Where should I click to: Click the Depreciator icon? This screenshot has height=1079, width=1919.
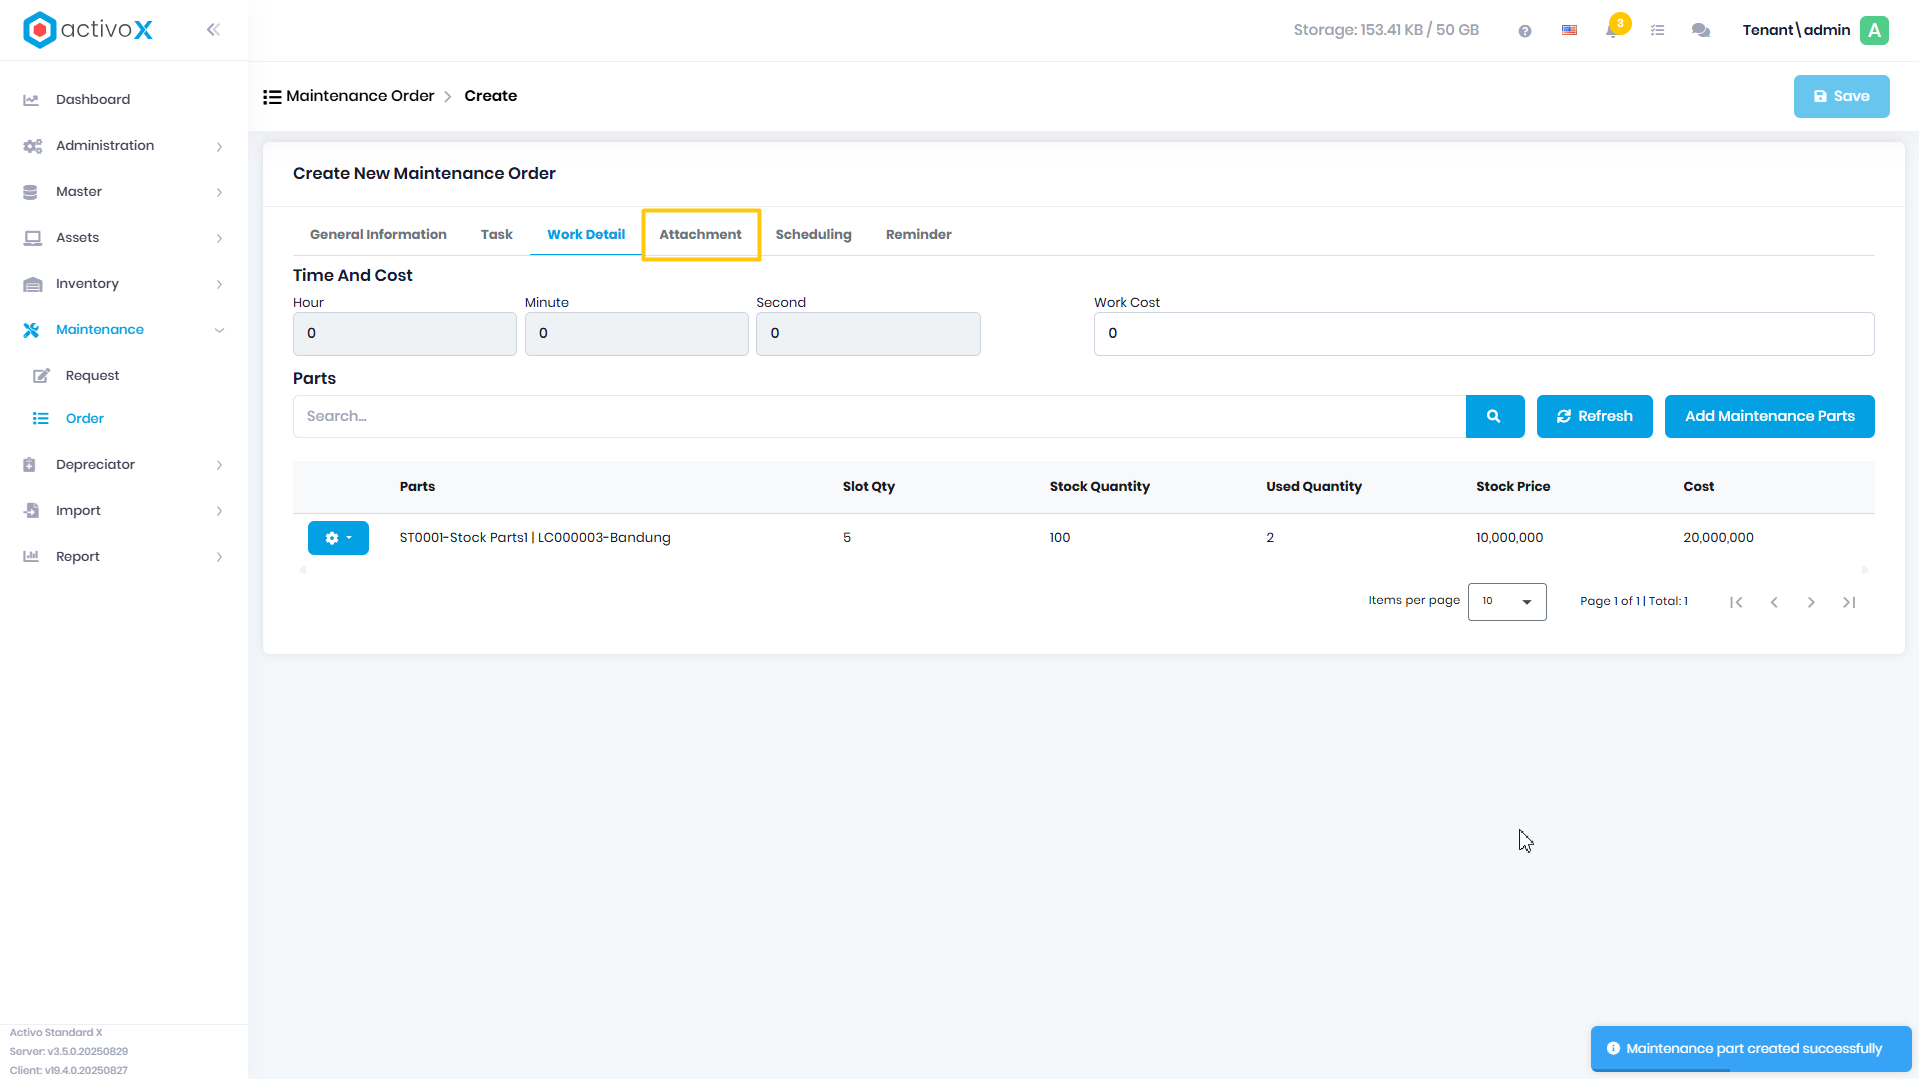click(29, 465)
